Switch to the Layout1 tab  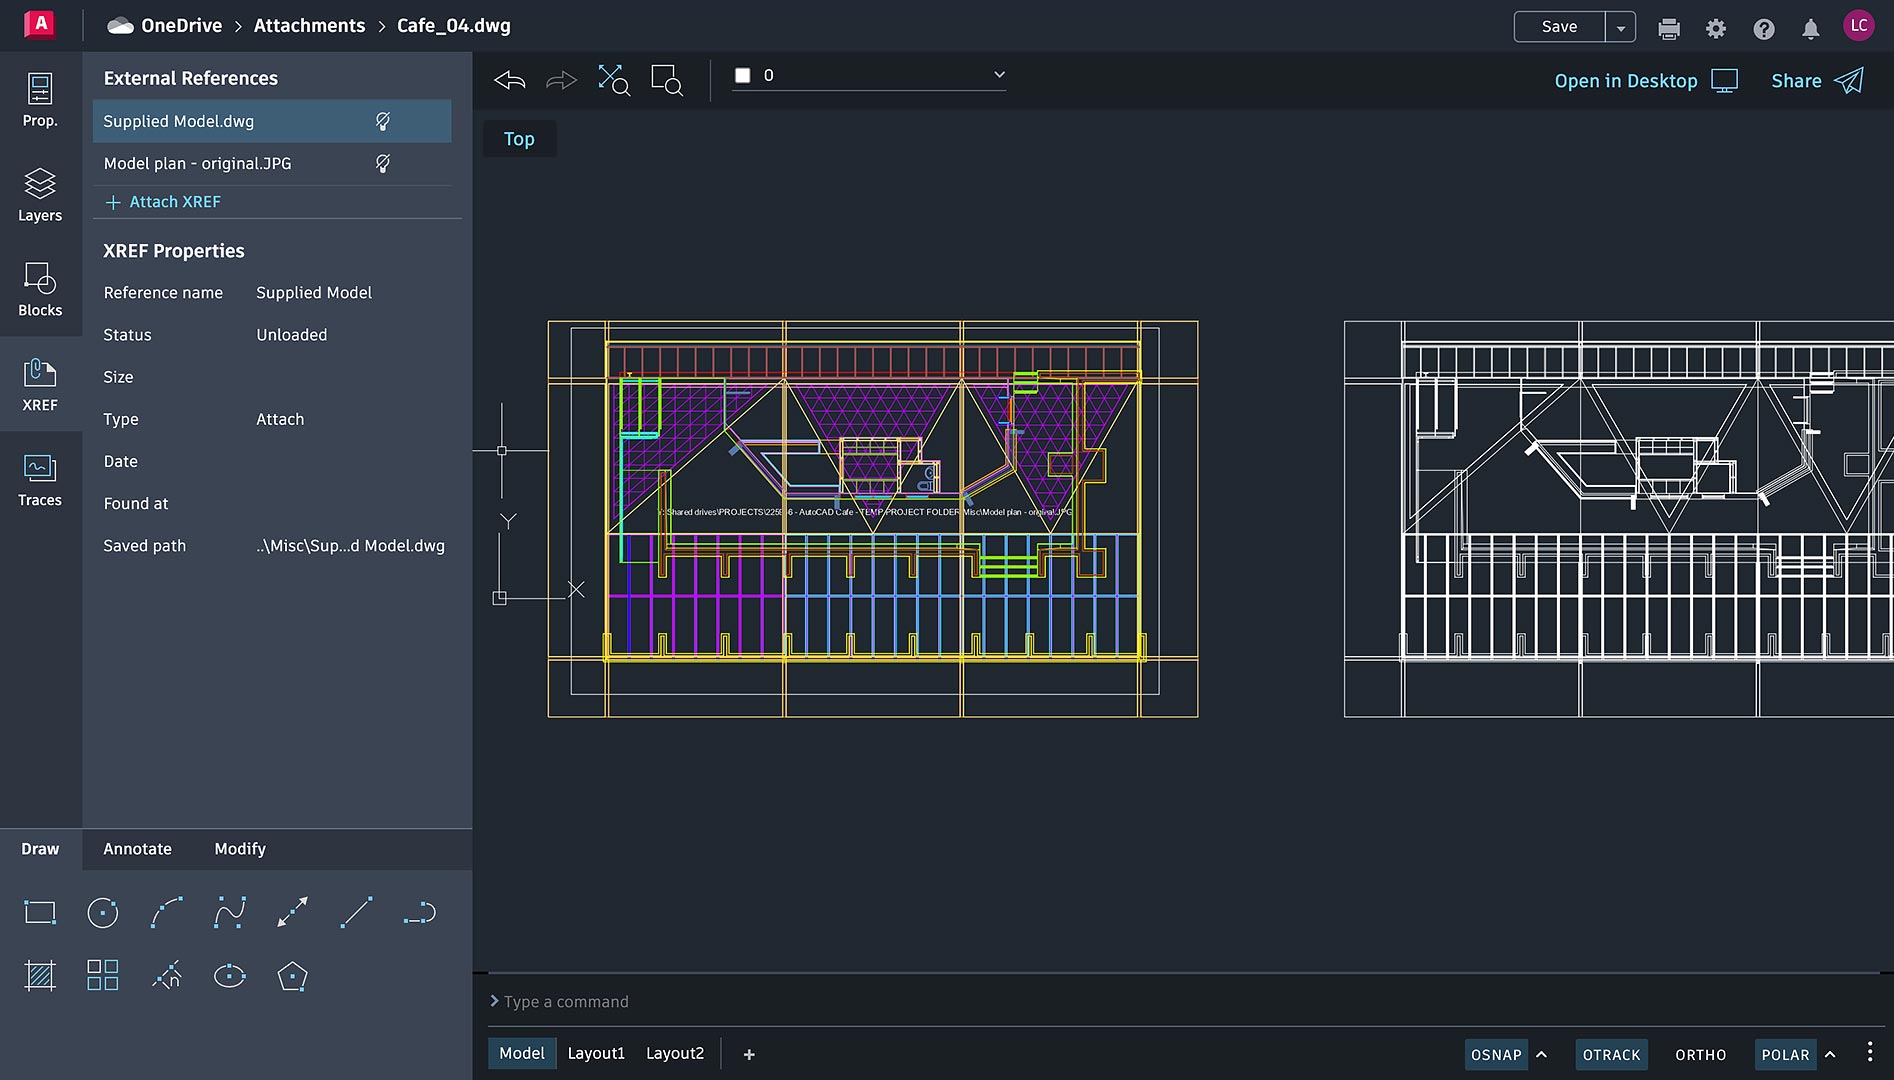coord(596,1053)
